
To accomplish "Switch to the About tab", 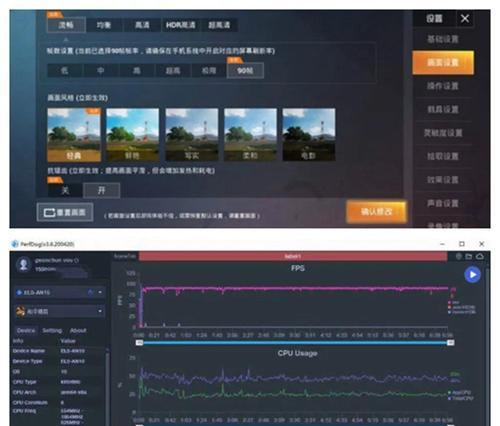I will 78,330.
